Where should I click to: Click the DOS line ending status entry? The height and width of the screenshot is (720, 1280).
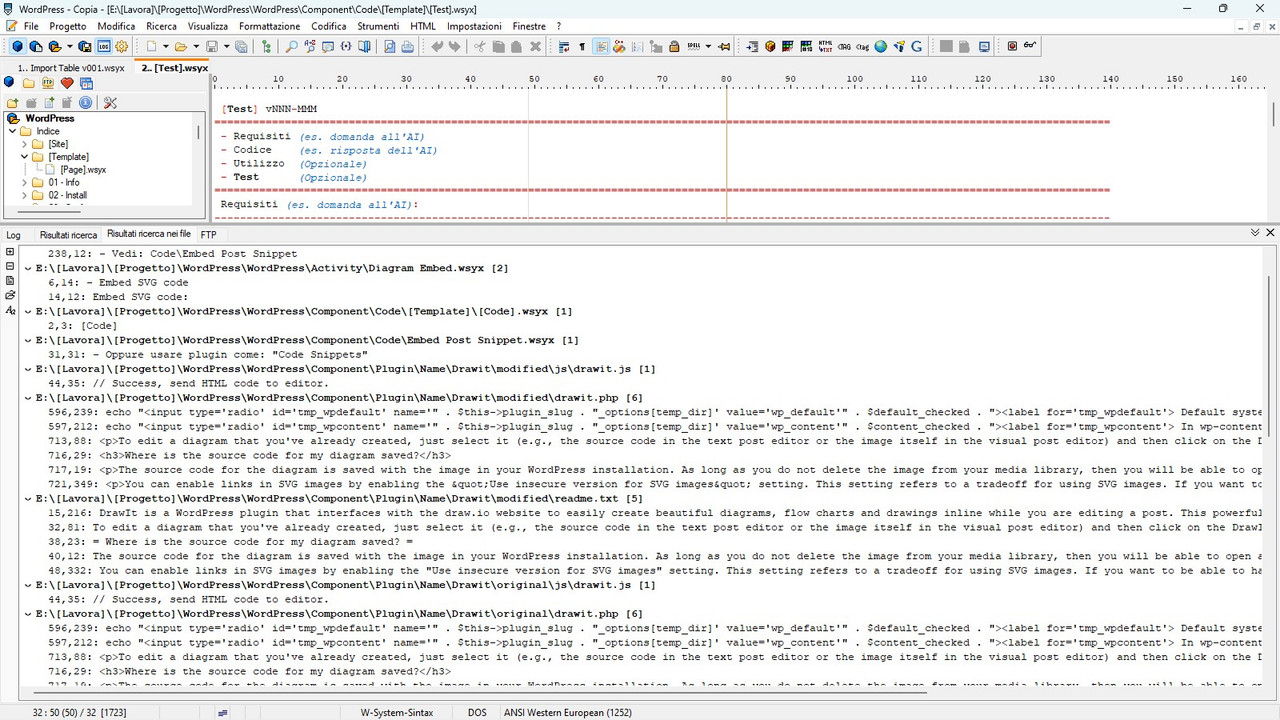[477, 712]
